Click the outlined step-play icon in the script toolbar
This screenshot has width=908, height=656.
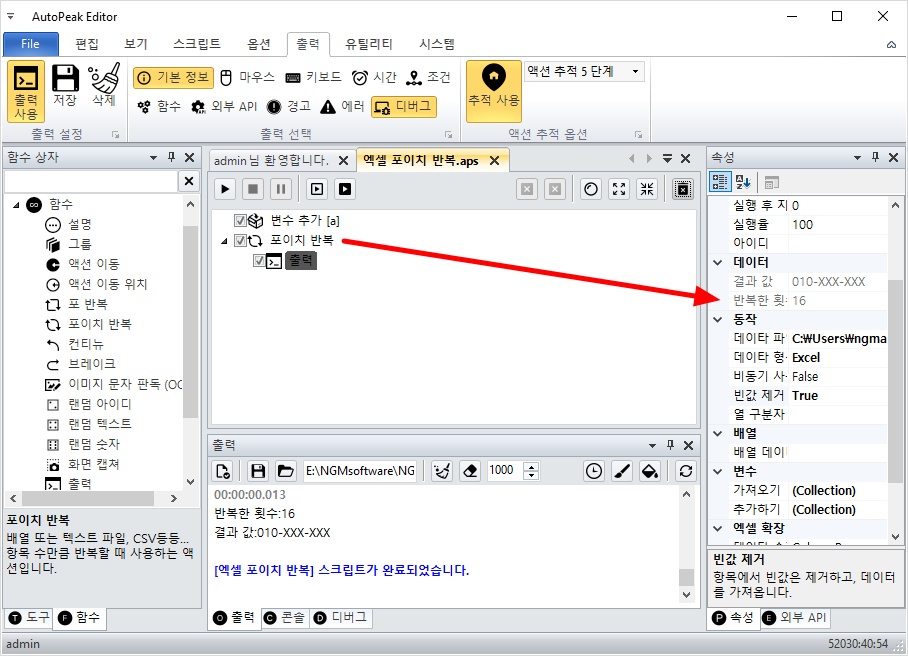(x=317, y=189)
